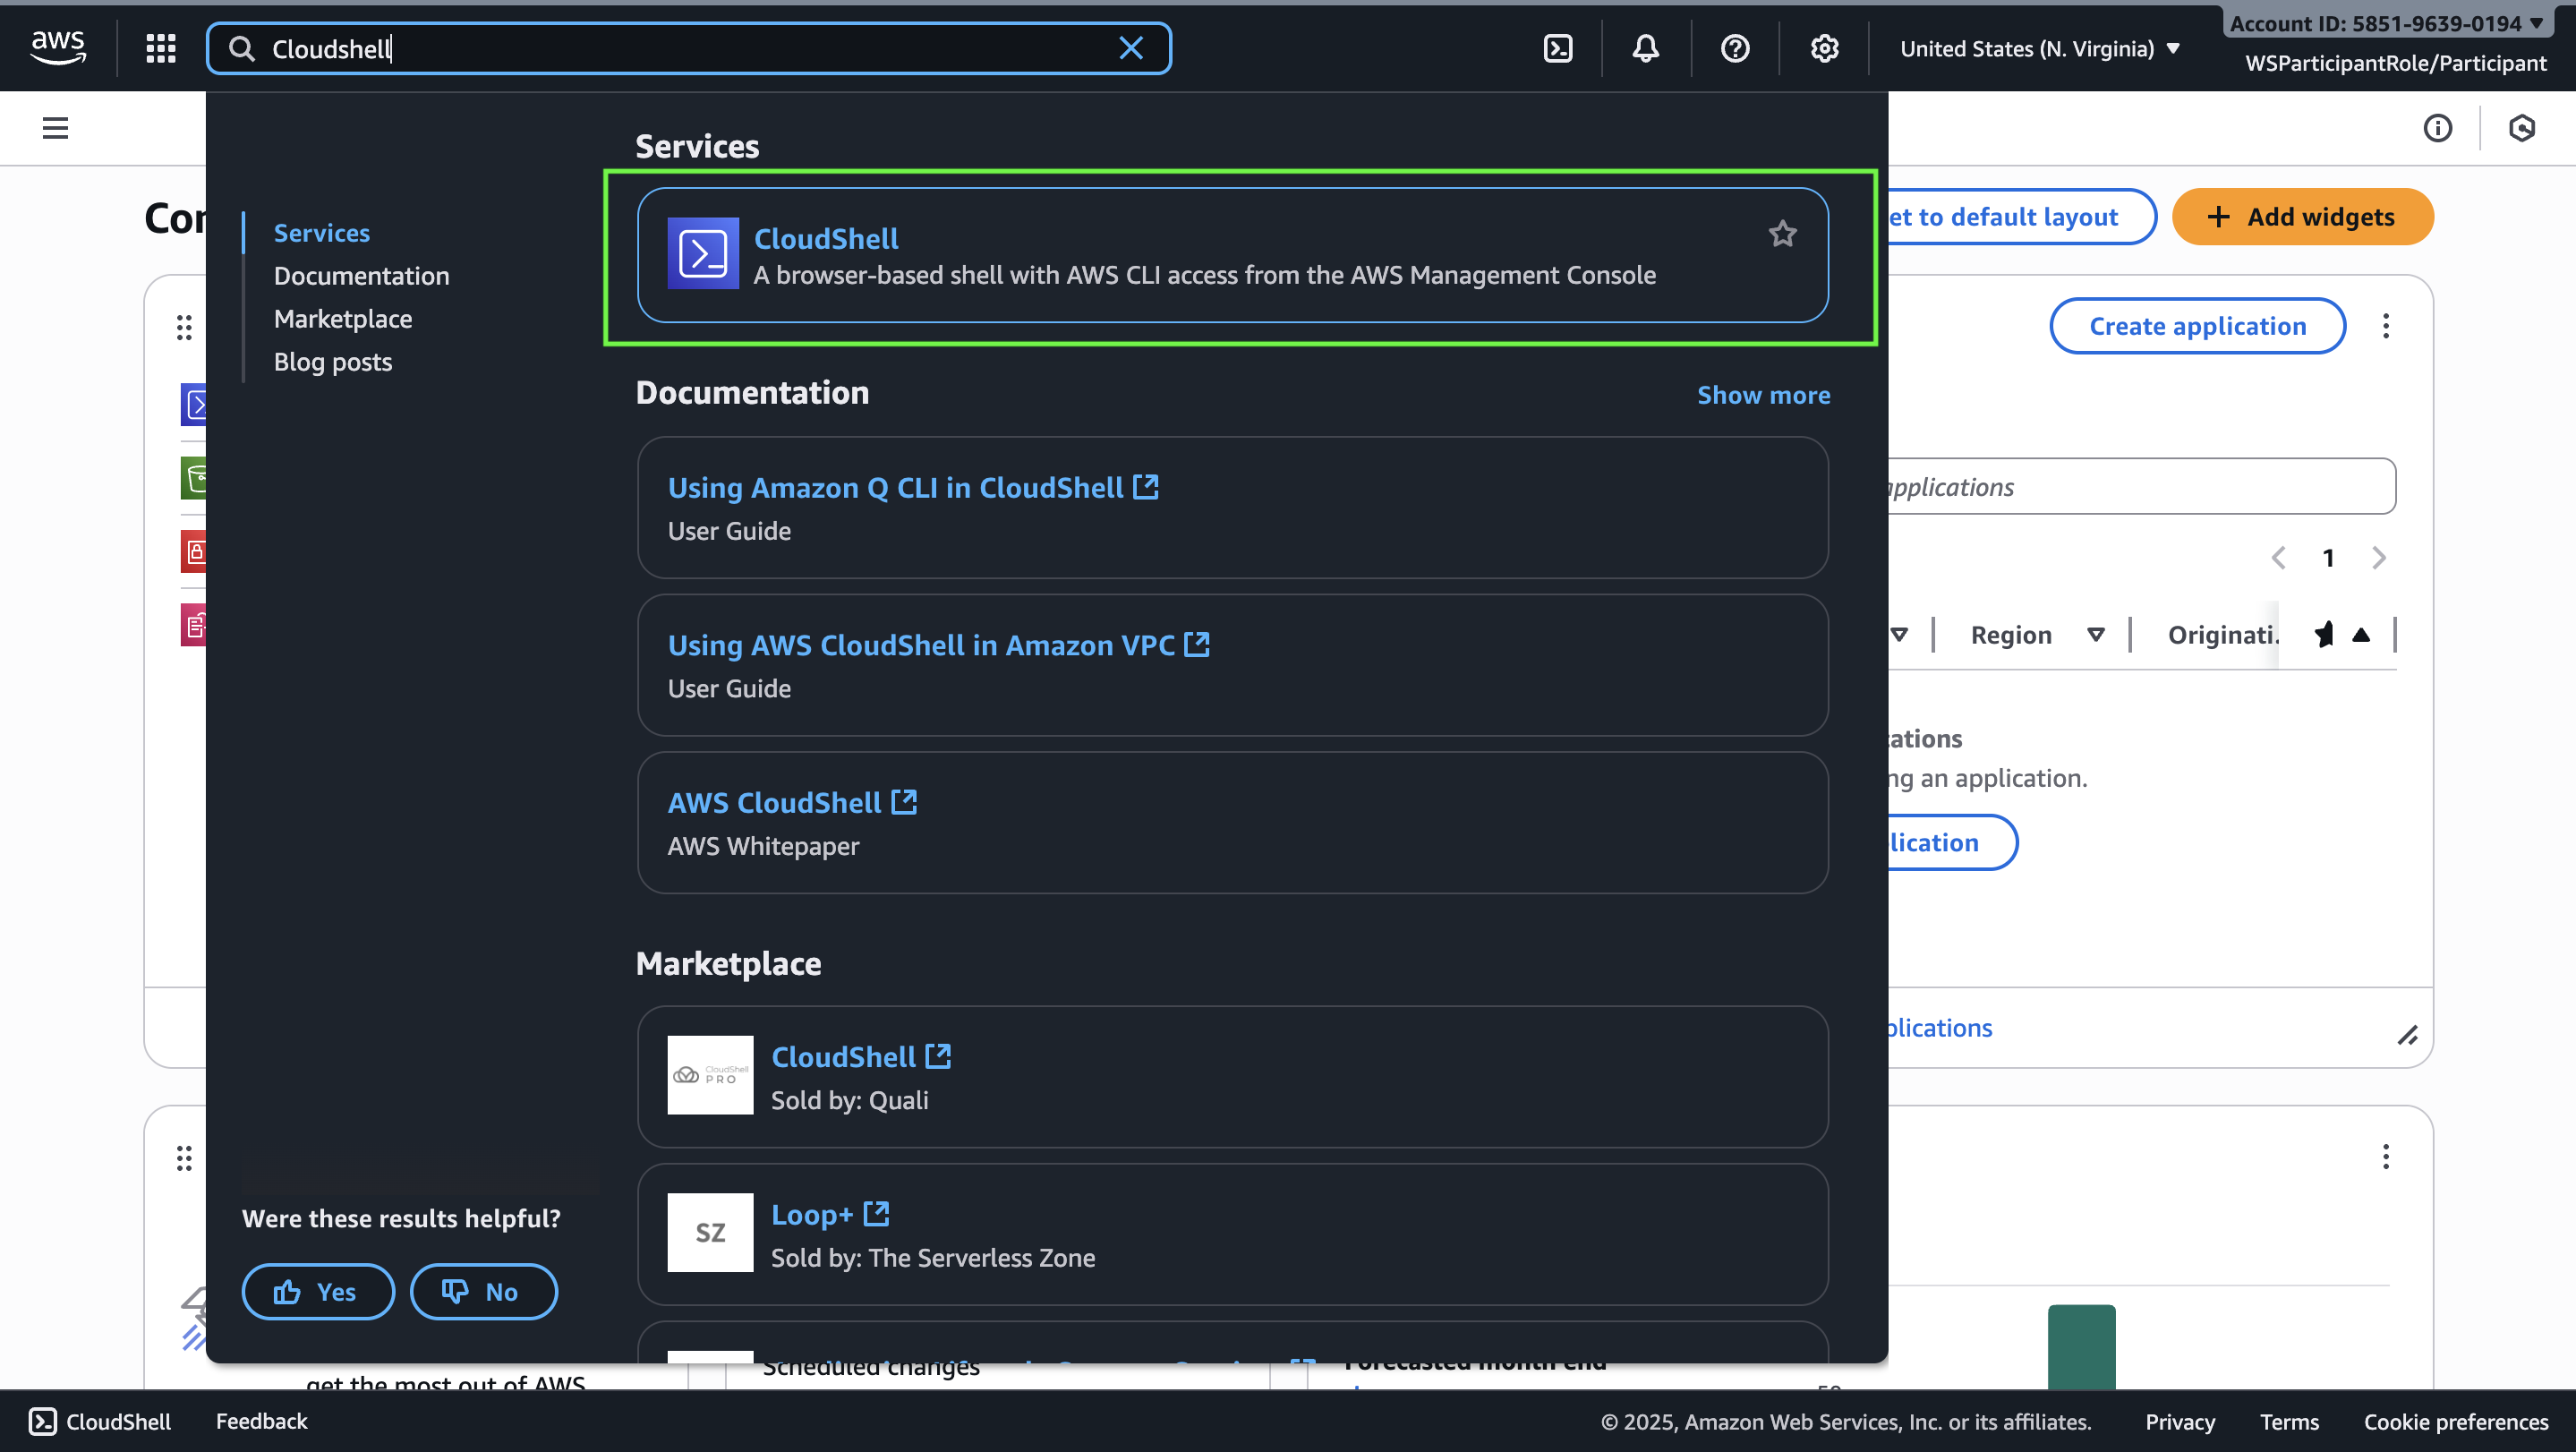
Task: Clear the search field with the X
Action: (1131, 48)
